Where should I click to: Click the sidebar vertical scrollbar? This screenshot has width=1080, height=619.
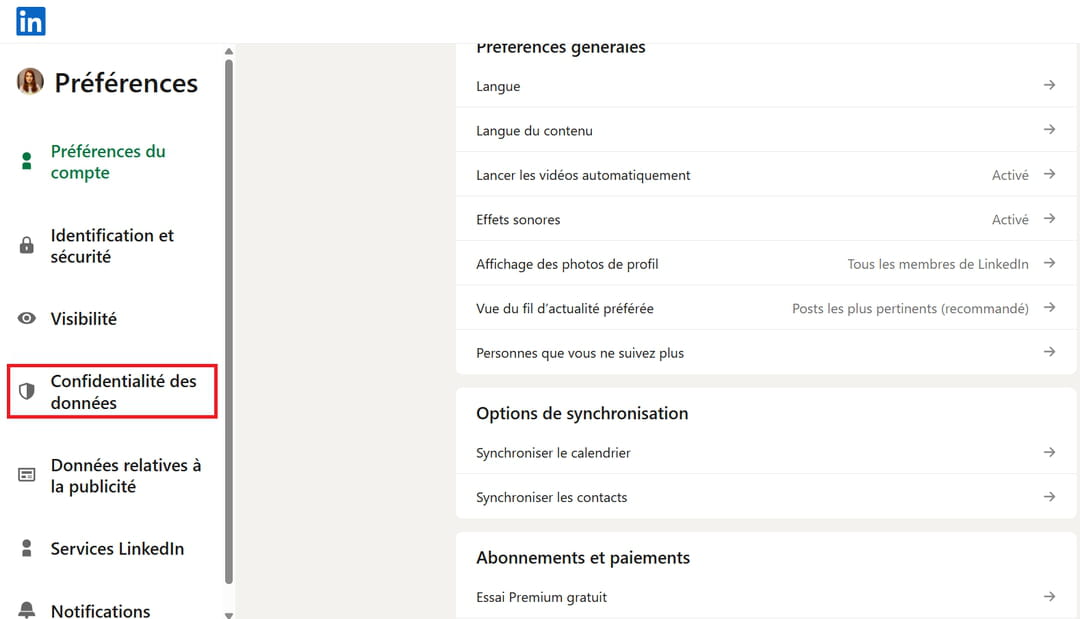point(229,320)
